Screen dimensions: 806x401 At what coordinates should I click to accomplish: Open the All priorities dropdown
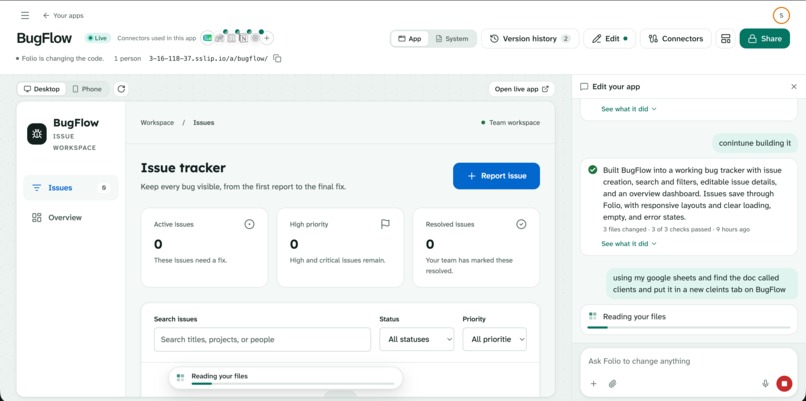pos(494,339)
